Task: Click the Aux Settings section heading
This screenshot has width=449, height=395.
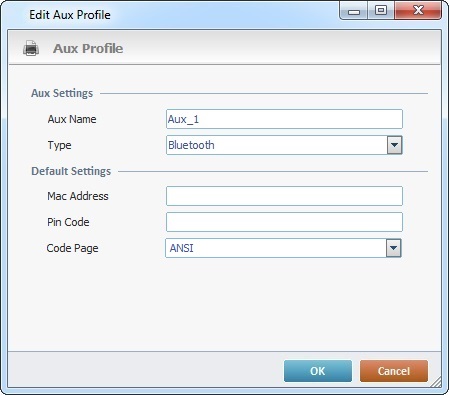Action: coord(62,93)
